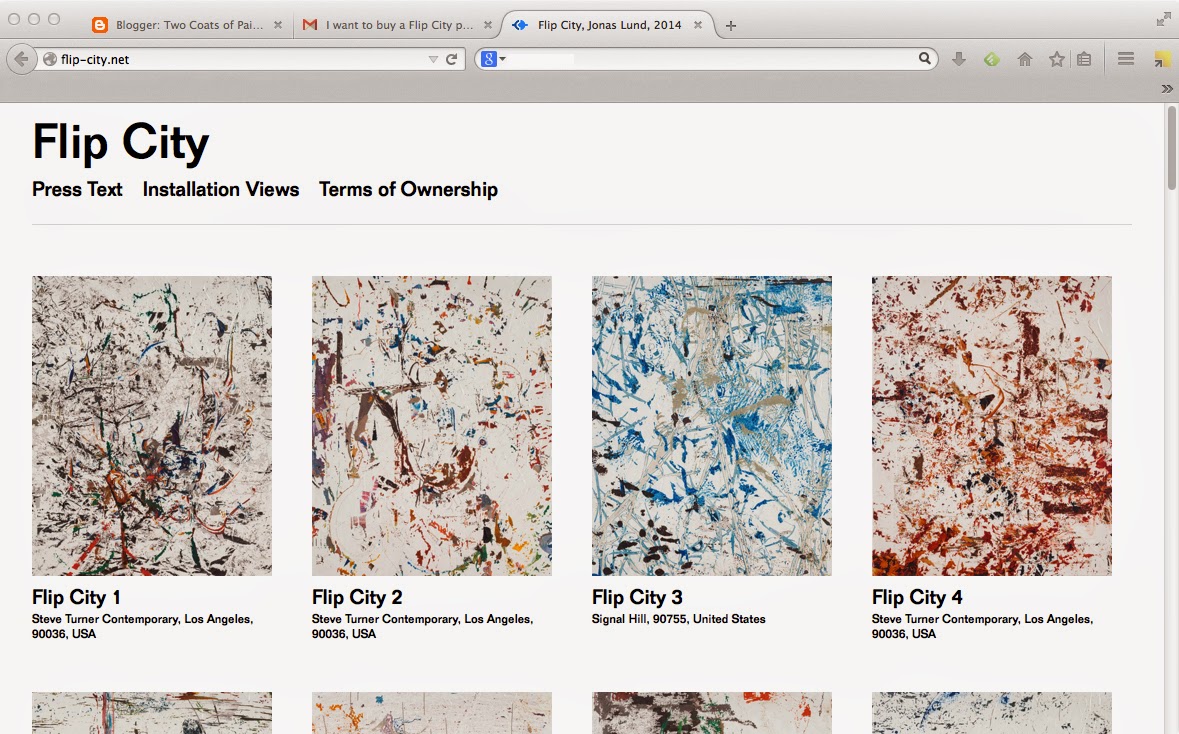Viewport: 1179px width, 734px height.
Task: Click the browser Back arrow button
Action: (x=21, y=60)
